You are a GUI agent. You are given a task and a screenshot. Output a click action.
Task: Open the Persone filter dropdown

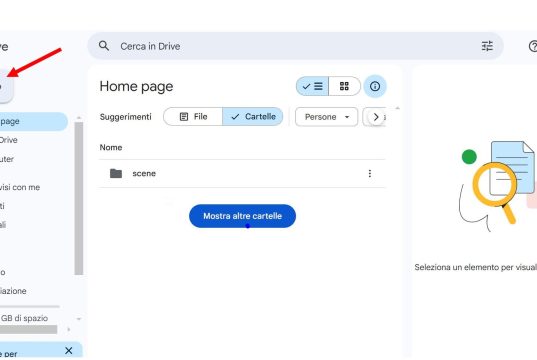[326, 117]
